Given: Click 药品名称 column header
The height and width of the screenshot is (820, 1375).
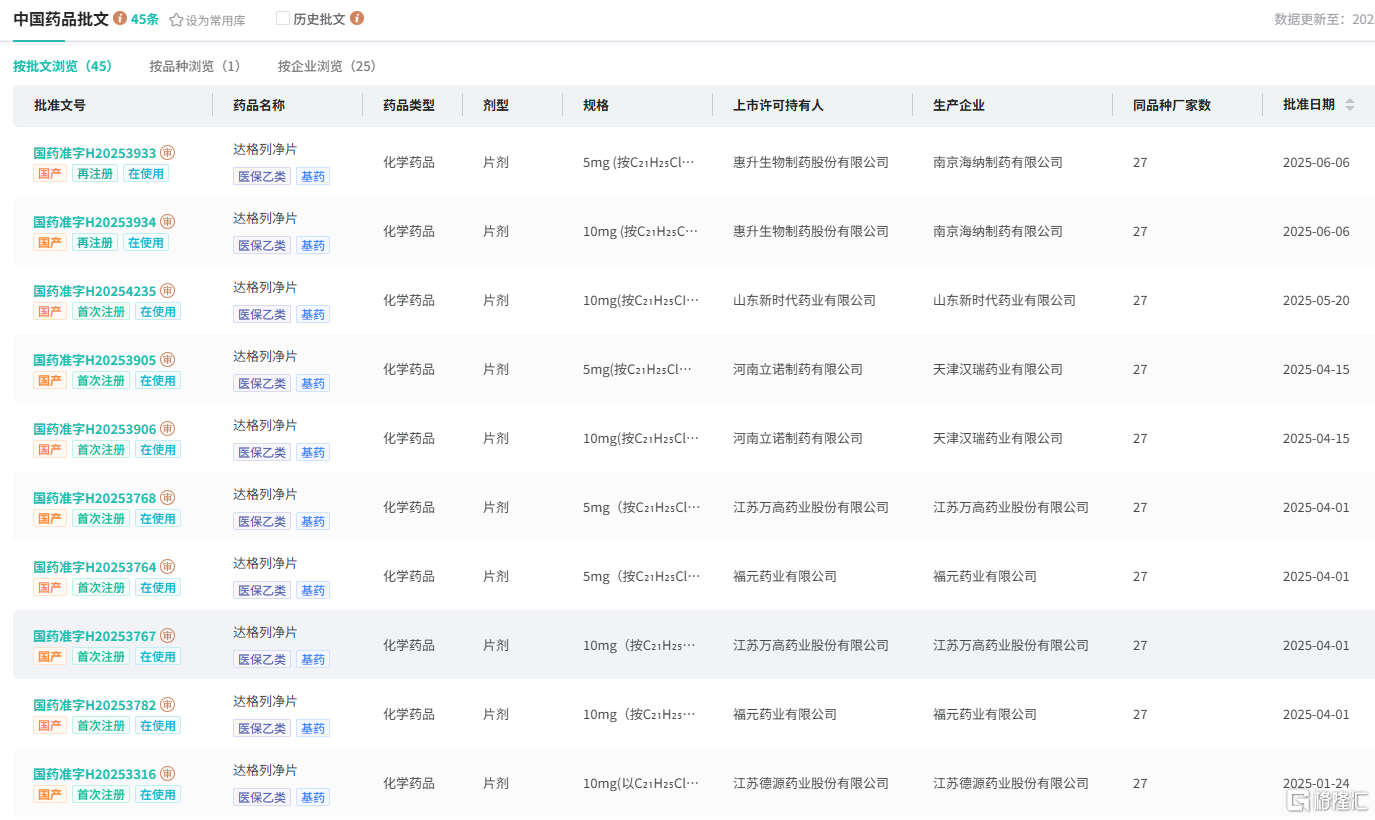Looking at the screenshot, I should tap(259, 105).
